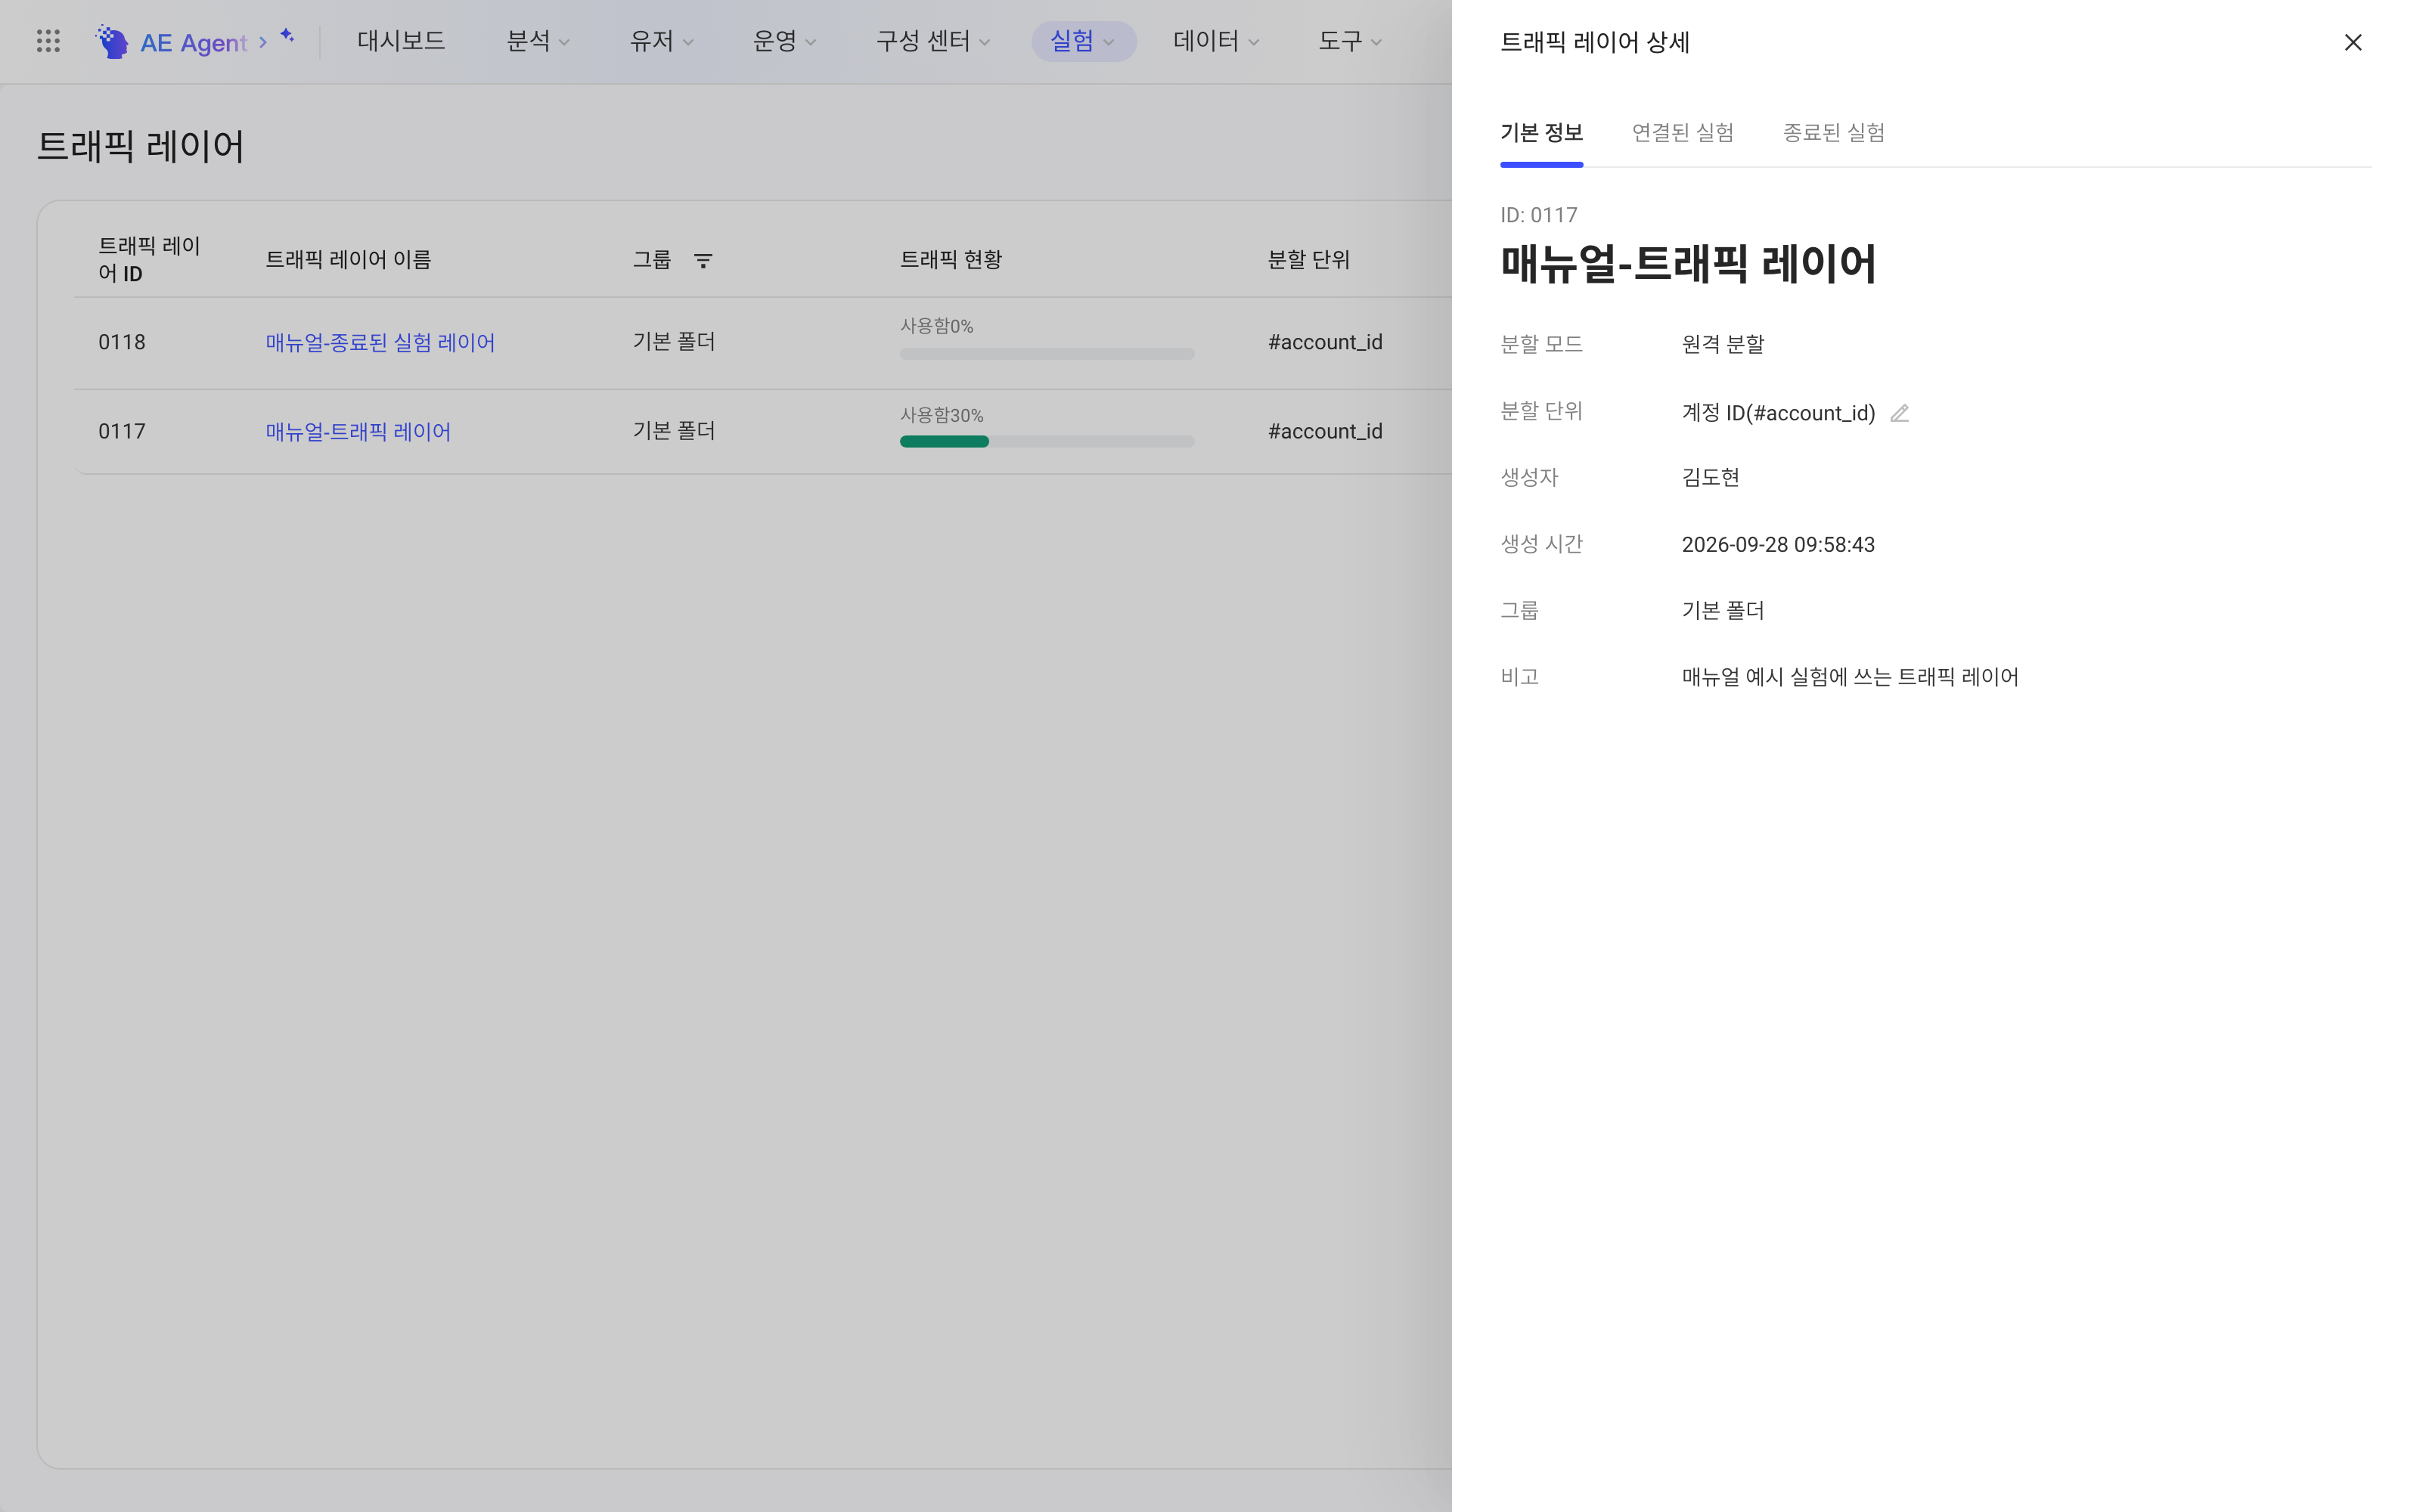Screen dimensions: 2420x1512
Task: Click the creation time 2026-09-28 09:58:43
Action: click(1778, 544)
